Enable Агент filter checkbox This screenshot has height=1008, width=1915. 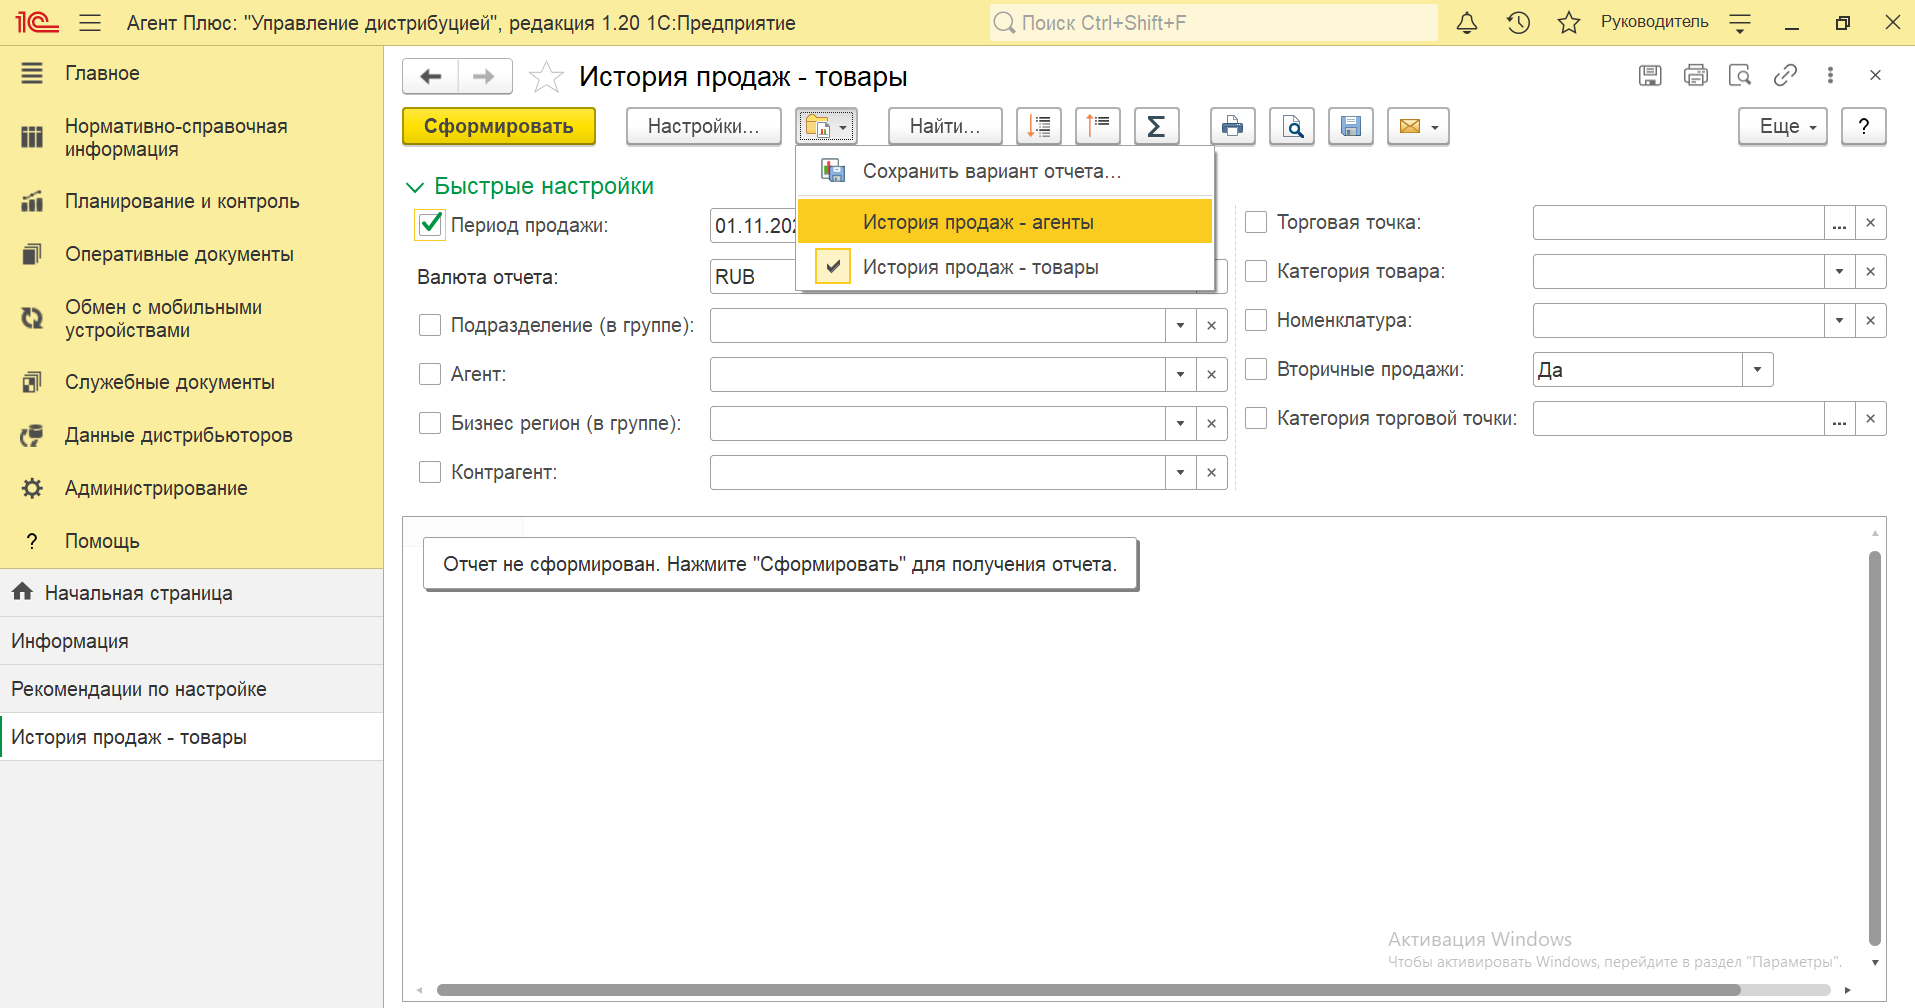[430, 374]
